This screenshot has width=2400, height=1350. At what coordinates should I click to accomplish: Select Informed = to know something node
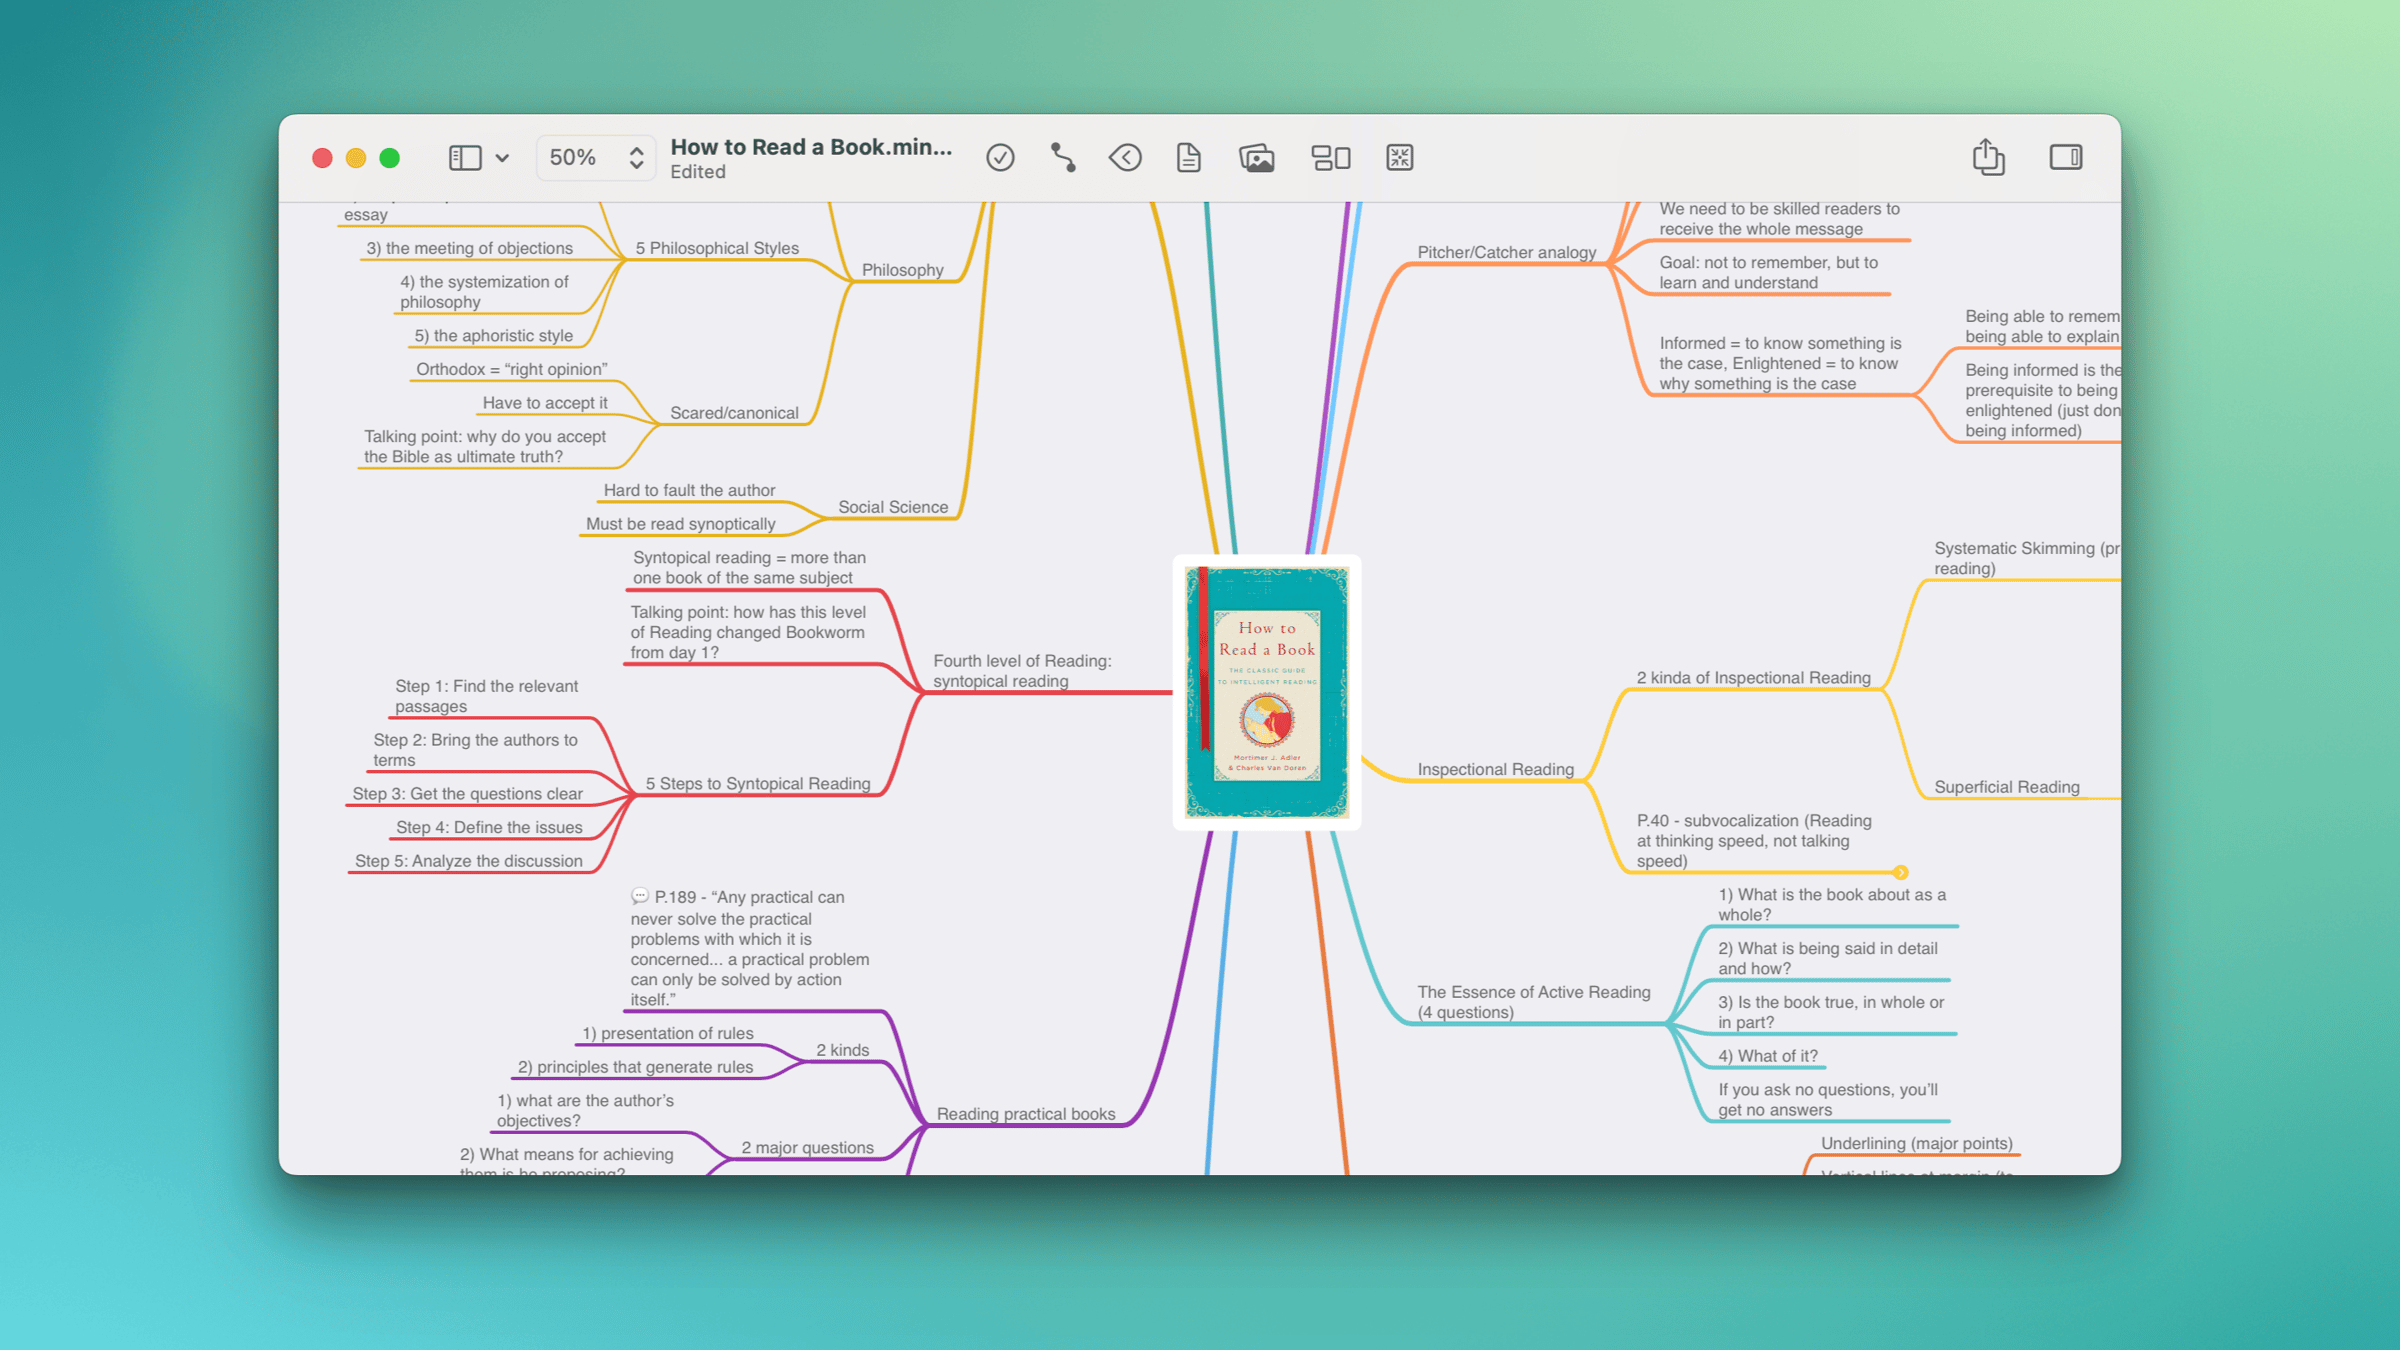tap(1780, 364)
